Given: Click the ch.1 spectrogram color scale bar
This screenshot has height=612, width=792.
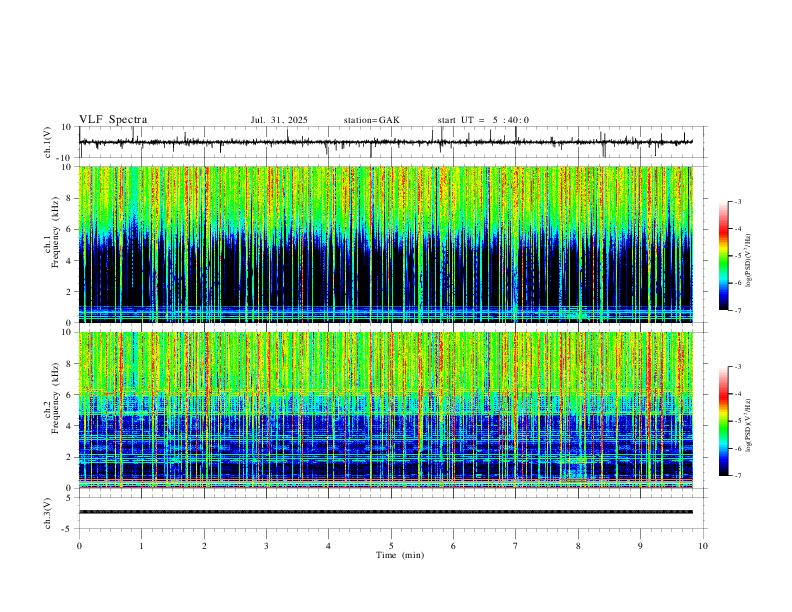Looking at the screenshot, I should click(724, 256).
